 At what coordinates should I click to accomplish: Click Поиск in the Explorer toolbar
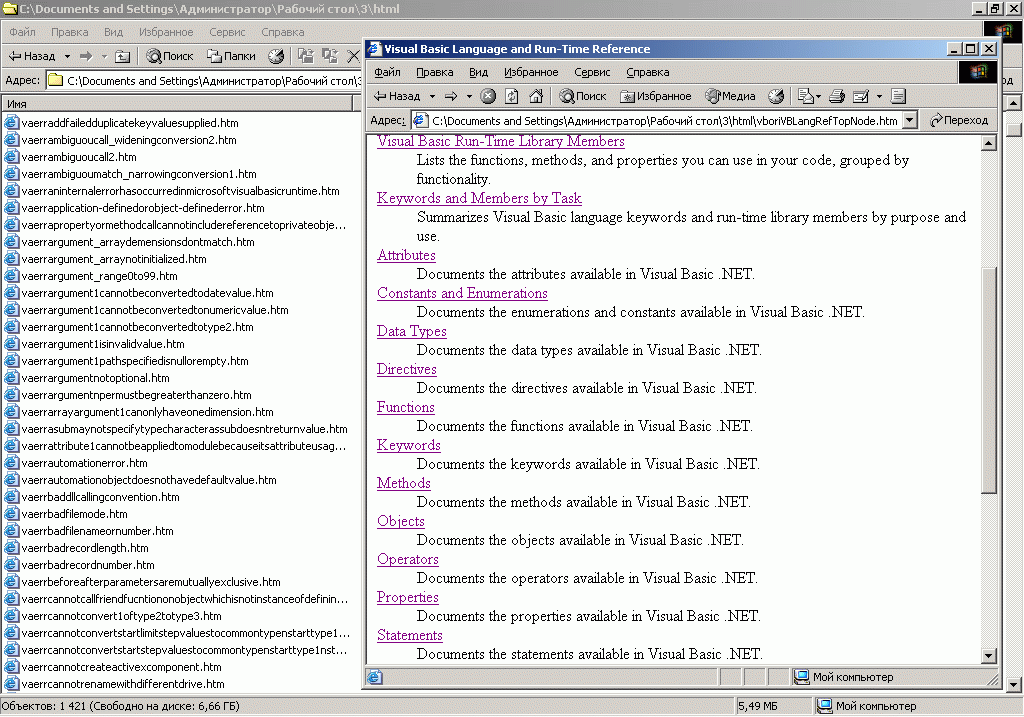coord(170,56)
